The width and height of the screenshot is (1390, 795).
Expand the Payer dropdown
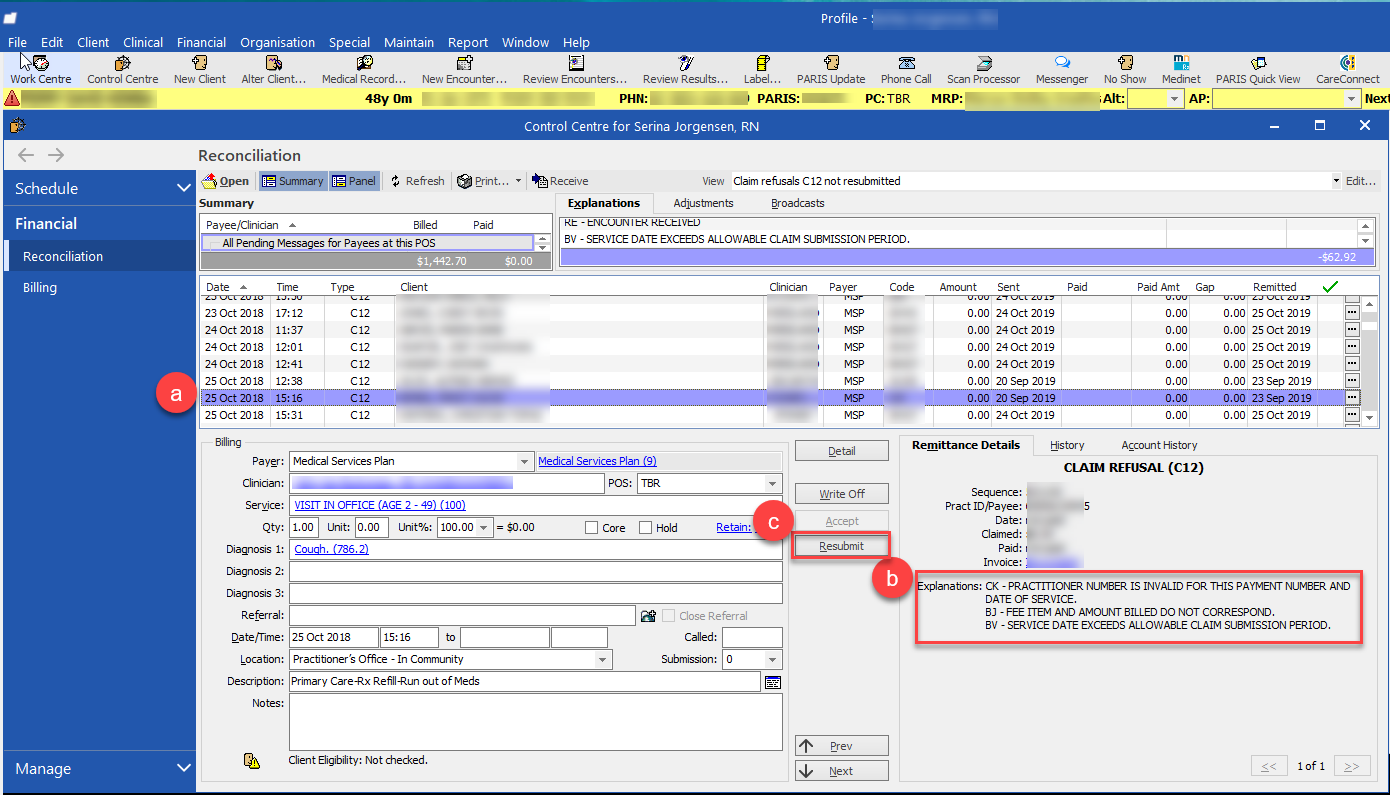pos(524,462)
